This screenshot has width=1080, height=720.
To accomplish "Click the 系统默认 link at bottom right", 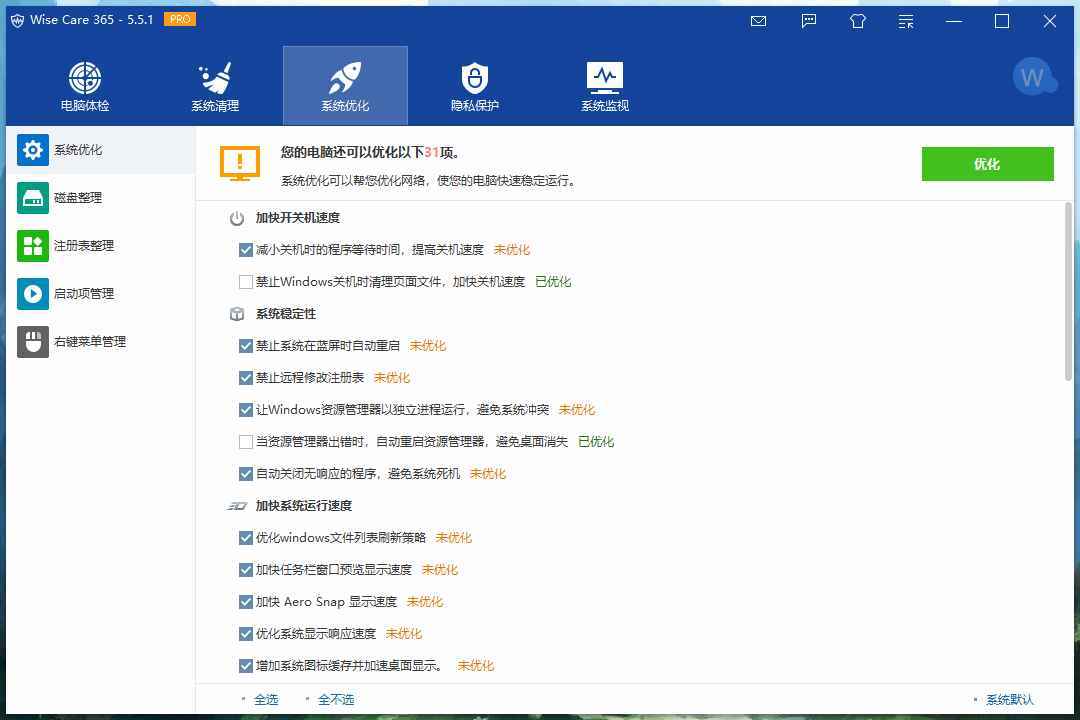I will 1008,699.
